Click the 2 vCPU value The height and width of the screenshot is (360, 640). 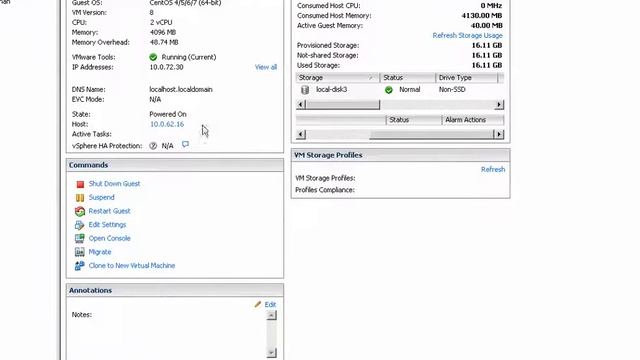click(x=161, y=22)
